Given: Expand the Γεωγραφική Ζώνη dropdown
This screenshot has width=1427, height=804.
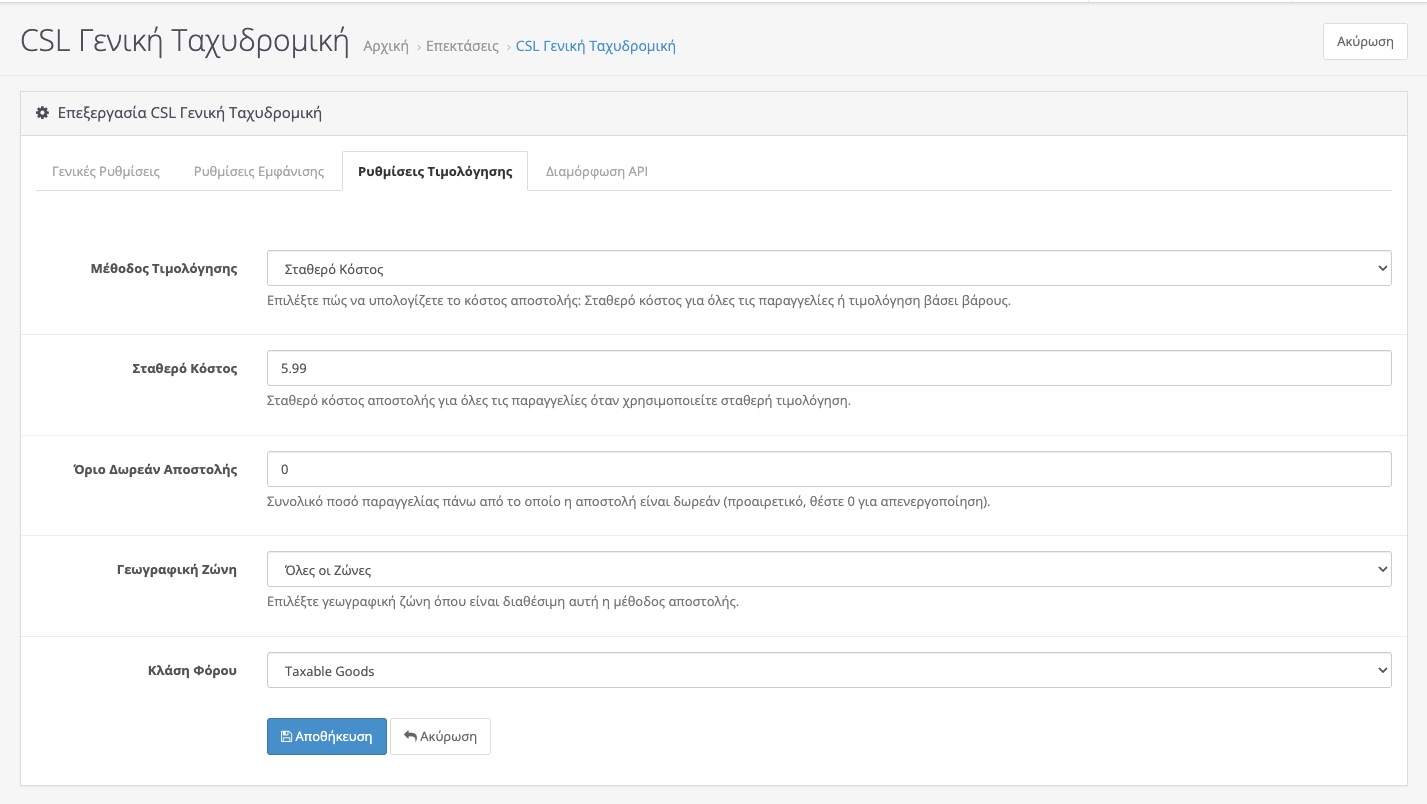Looking at the screenshot, I should click(829, 570).
